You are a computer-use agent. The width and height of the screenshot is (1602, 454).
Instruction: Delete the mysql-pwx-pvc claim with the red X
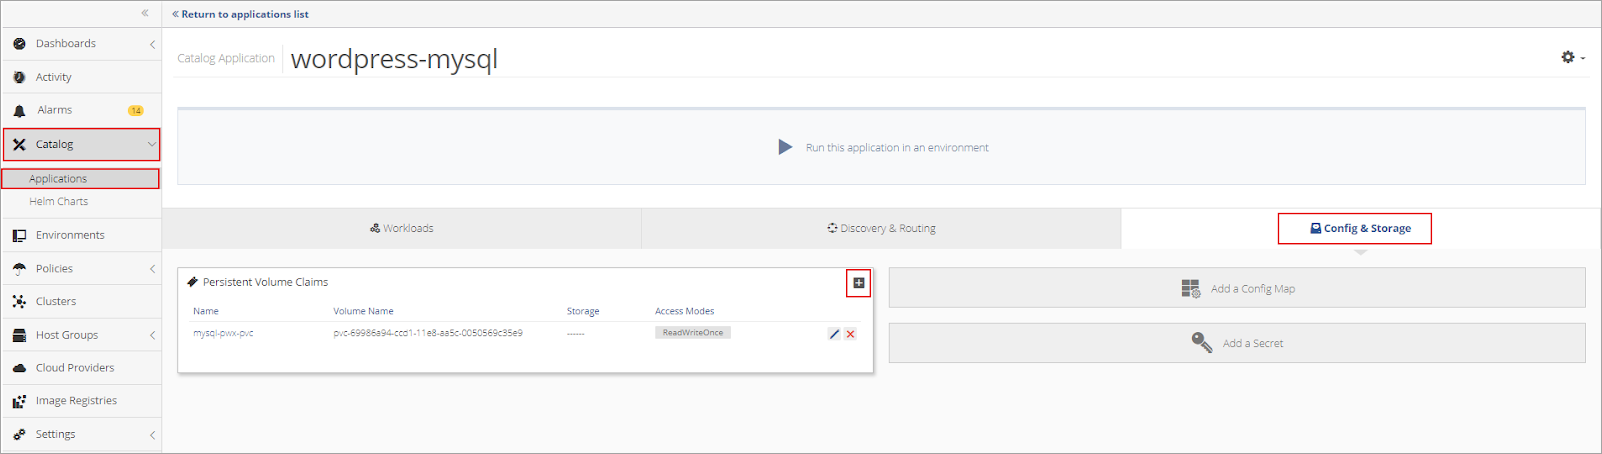(x=851, y=334)
